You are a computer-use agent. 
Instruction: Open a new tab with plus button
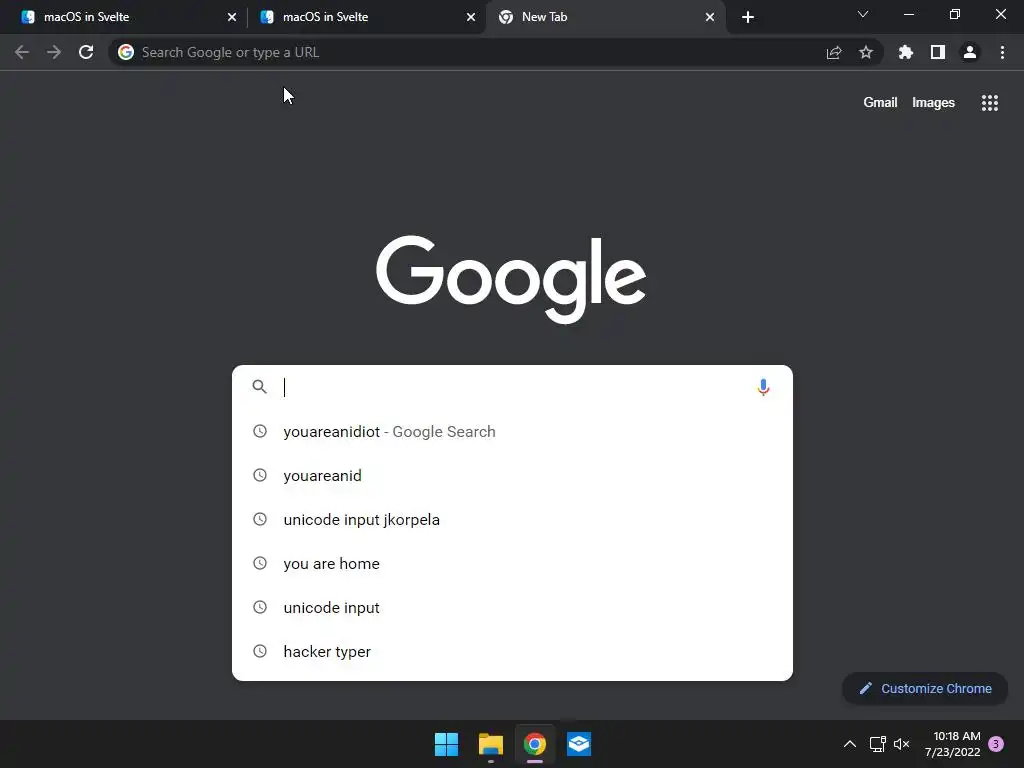pos(748,17)
